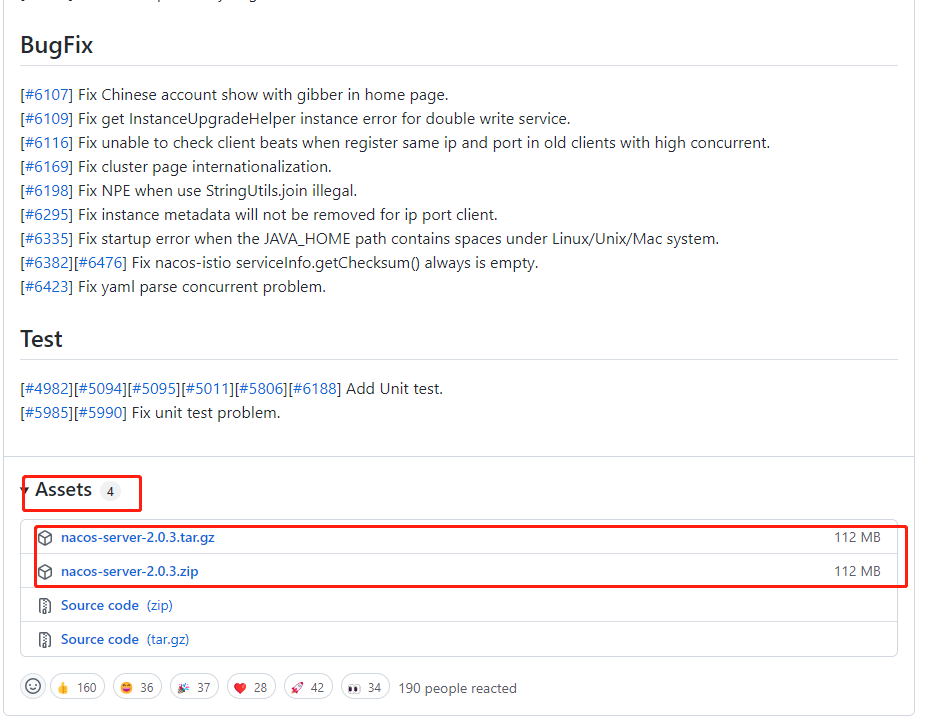Toggle rocket reaction with 42
This screenshot has height=724, width=937.
pos(308,688)
